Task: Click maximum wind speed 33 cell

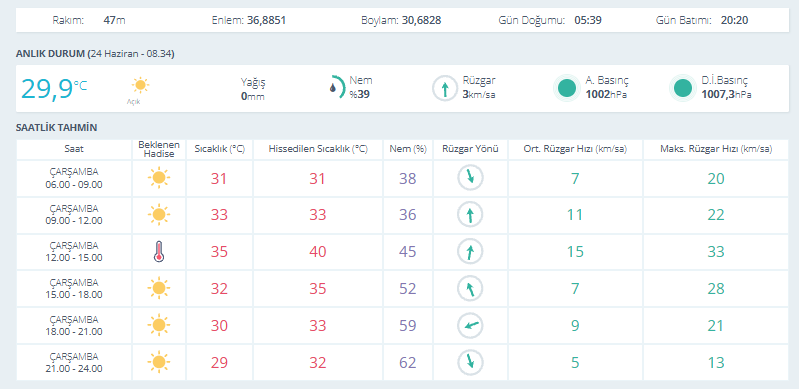Action: tap(716, 252)
